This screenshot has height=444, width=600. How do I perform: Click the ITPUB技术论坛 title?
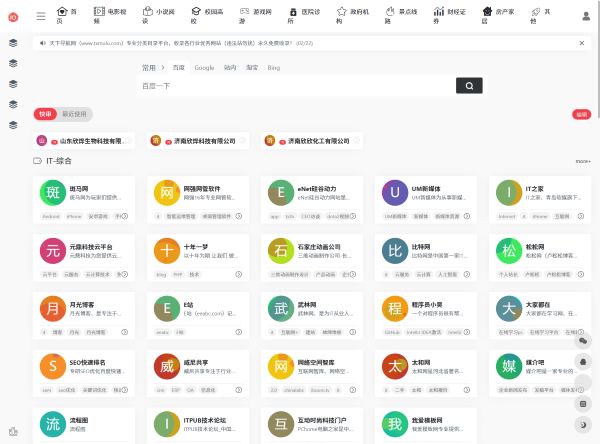click(x=205, y=420)
